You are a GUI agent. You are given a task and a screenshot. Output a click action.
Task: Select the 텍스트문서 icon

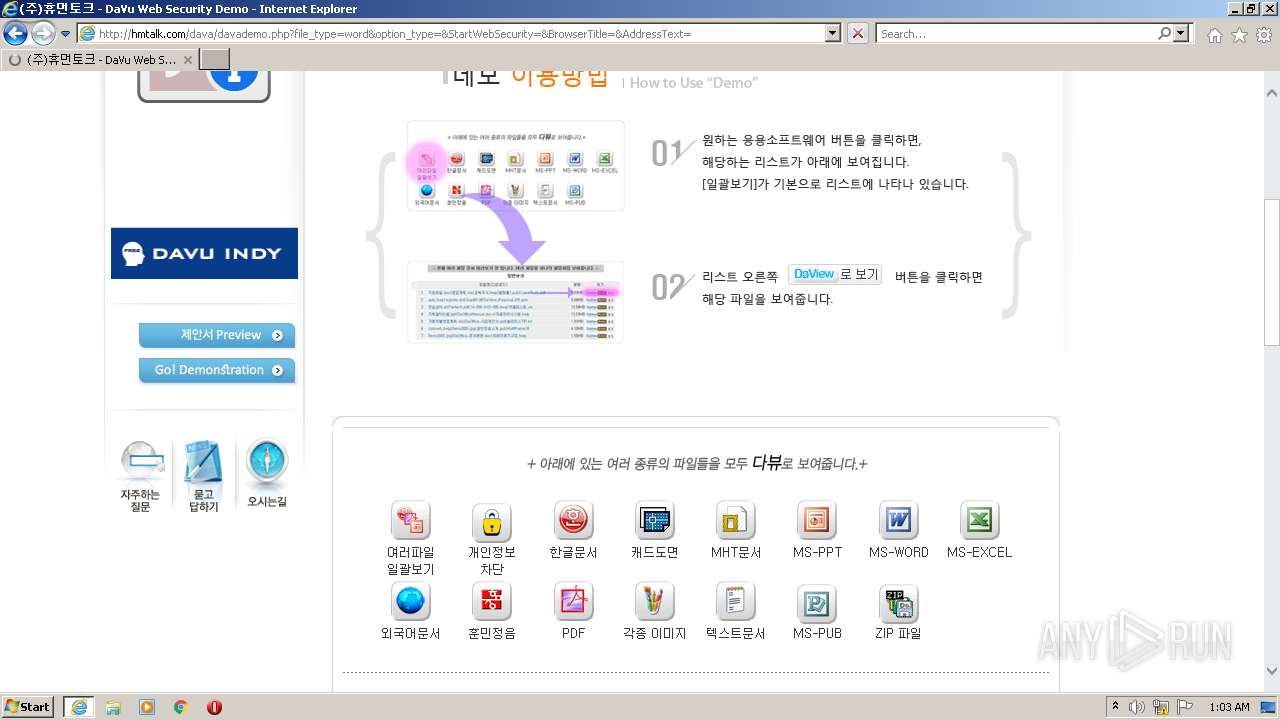[736, 602]
